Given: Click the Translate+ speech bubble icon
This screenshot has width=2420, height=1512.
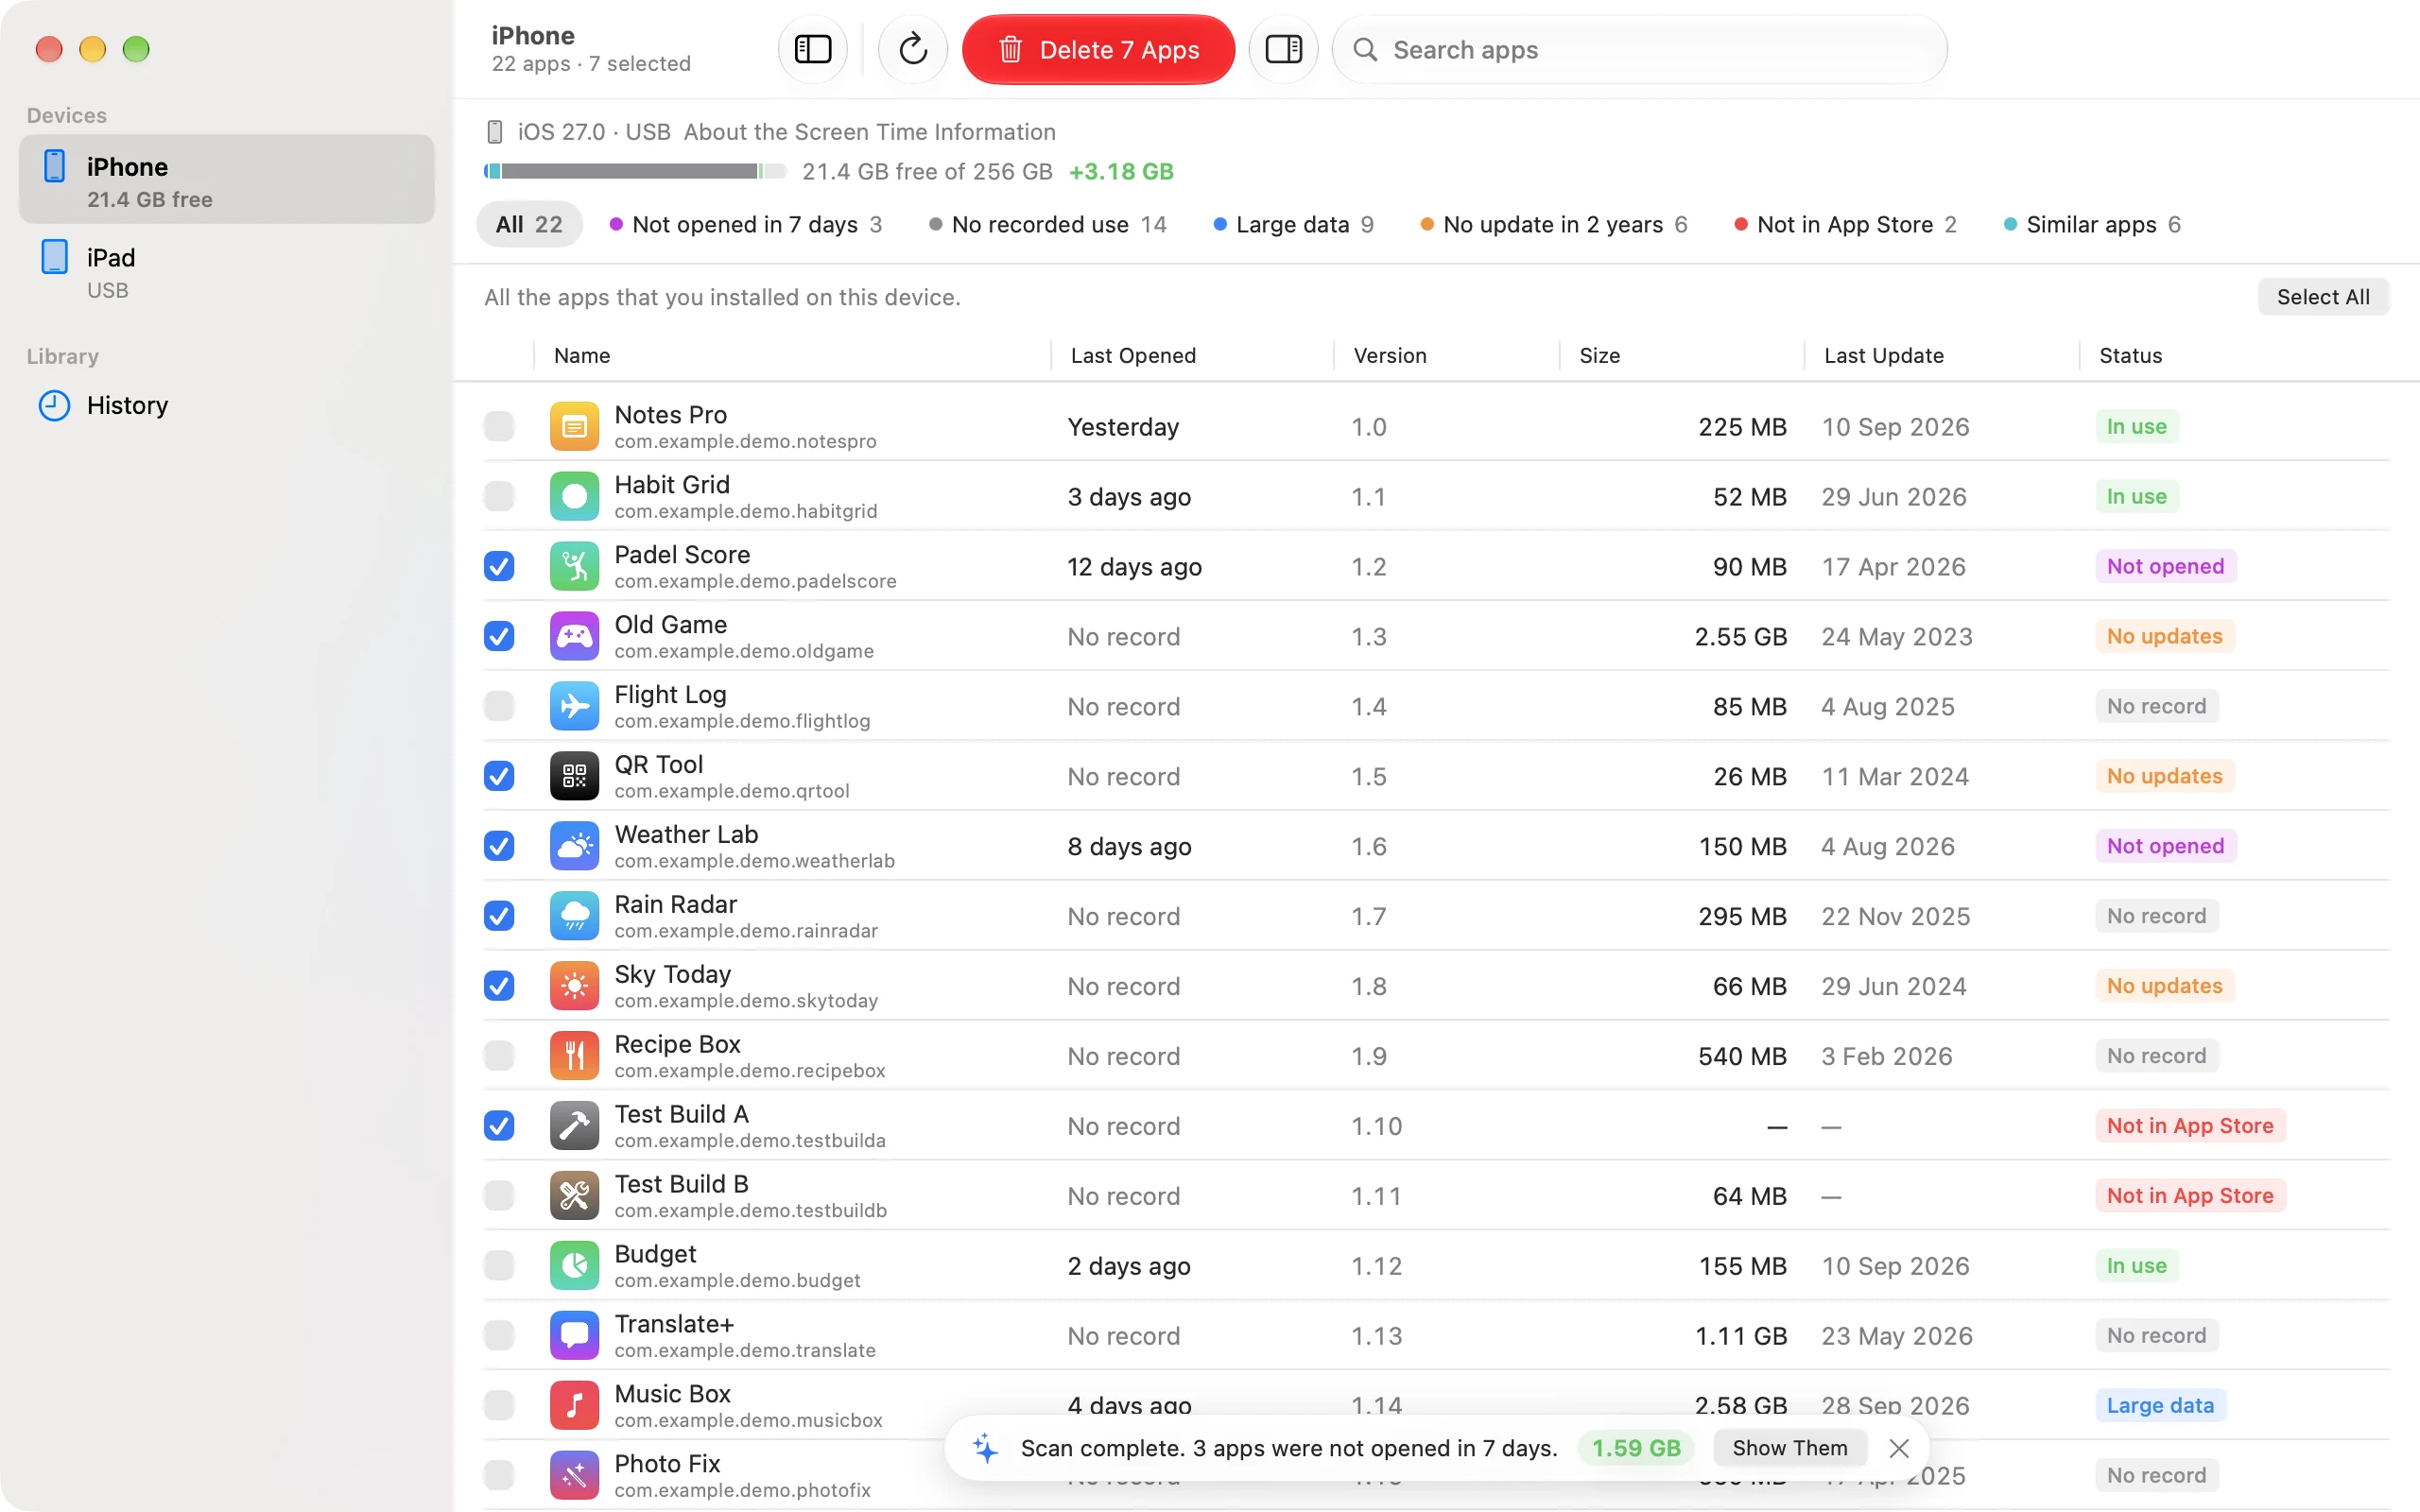Looking at the screenshot, I should (574, 1337).
